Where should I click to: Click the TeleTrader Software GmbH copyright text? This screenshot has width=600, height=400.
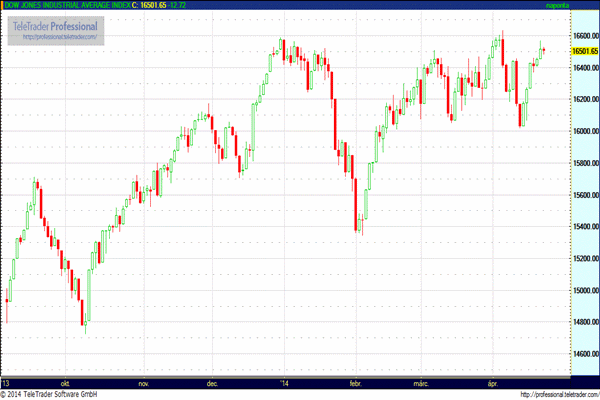point(49,394)
